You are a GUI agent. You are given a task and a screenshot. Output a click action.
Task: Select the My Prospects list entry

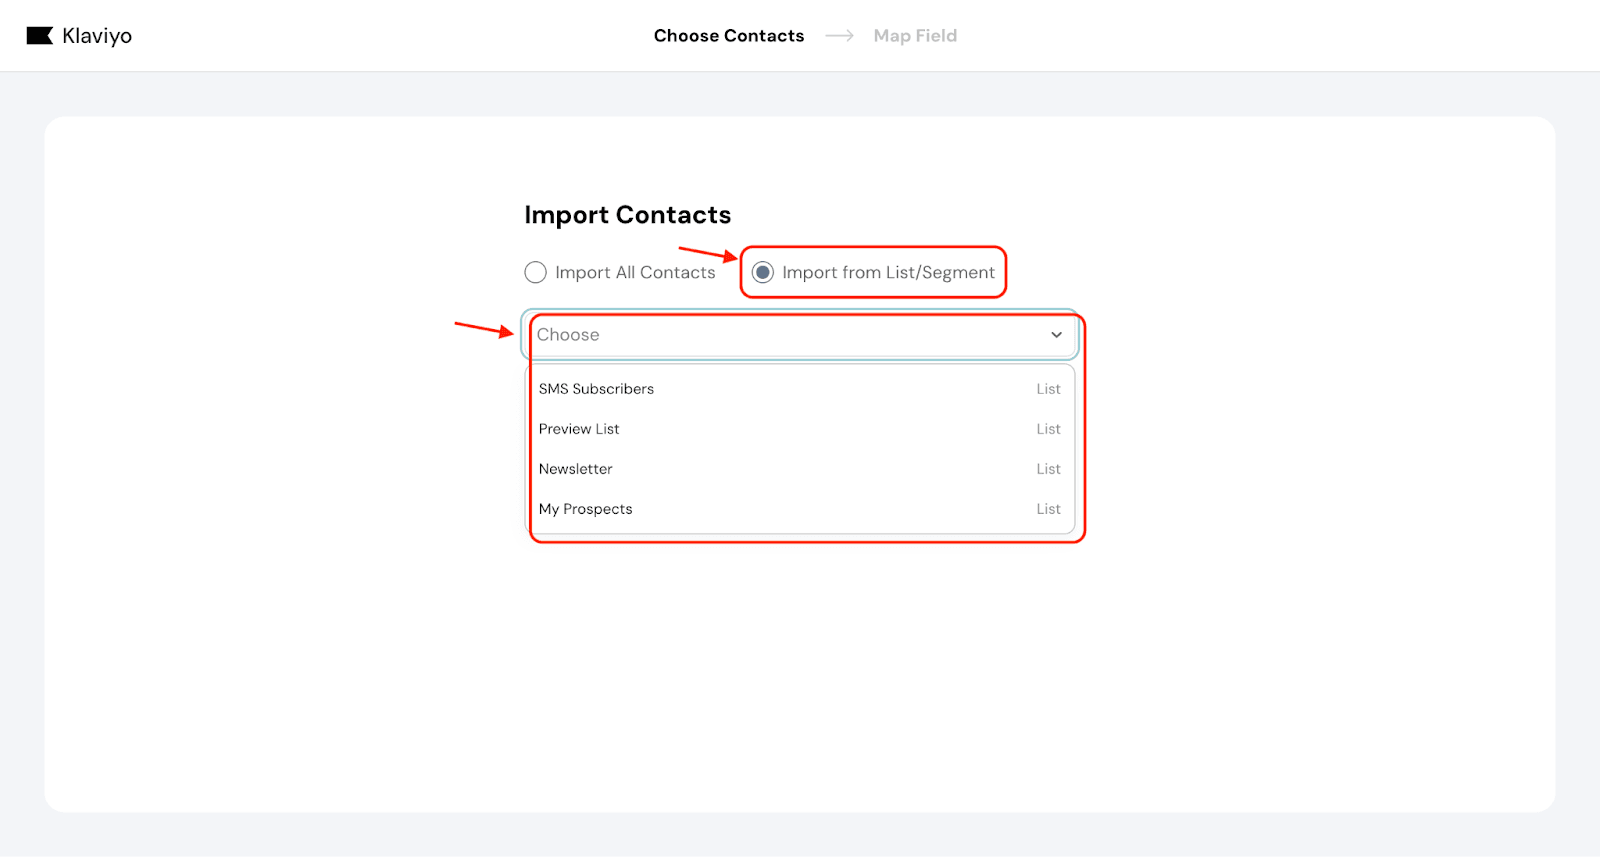[585, 509]
